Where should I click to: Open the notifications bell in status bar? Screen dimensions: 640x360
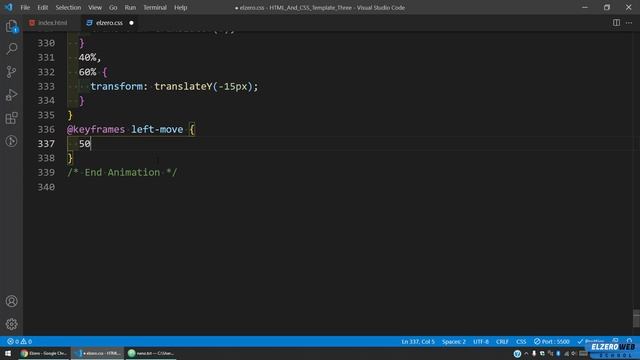tap(629, 340)
